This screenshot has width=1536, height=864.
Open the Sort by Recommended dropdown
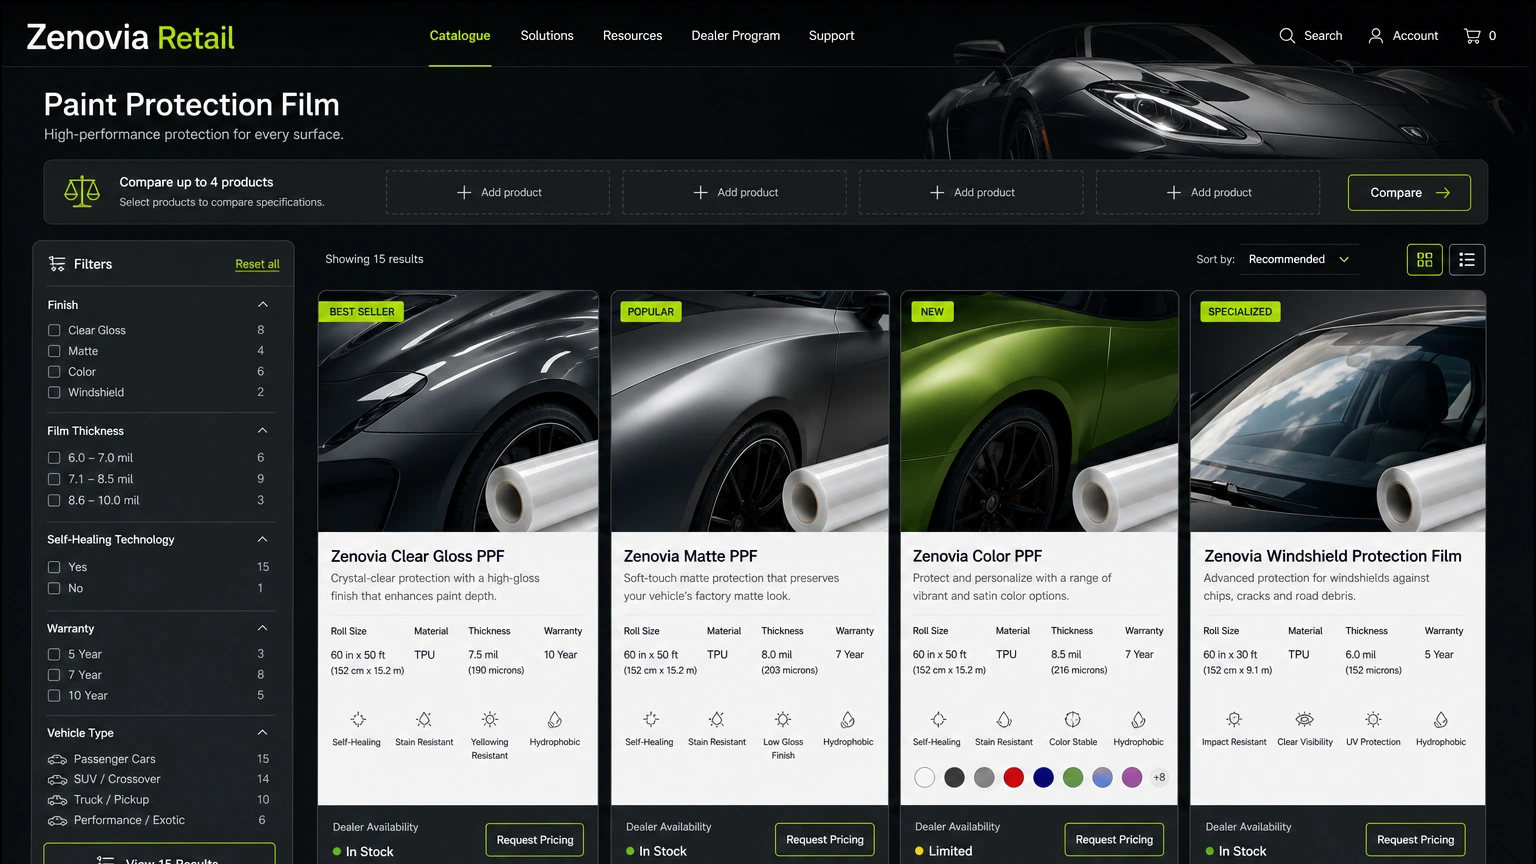pyautogui.click(x=1298, y=260)
